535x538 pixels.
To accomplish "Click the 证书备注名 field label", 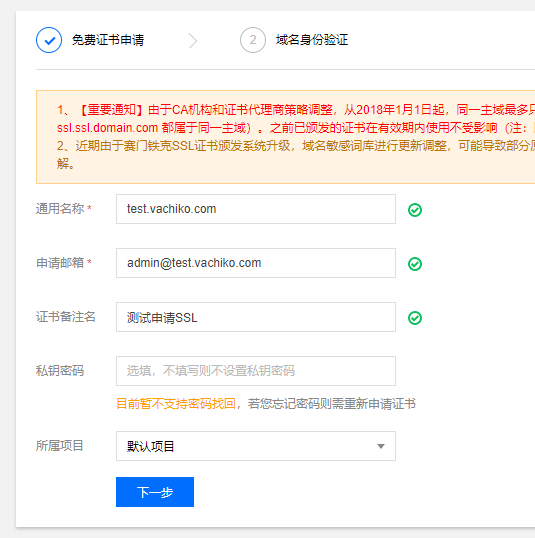I will point(66,317).
